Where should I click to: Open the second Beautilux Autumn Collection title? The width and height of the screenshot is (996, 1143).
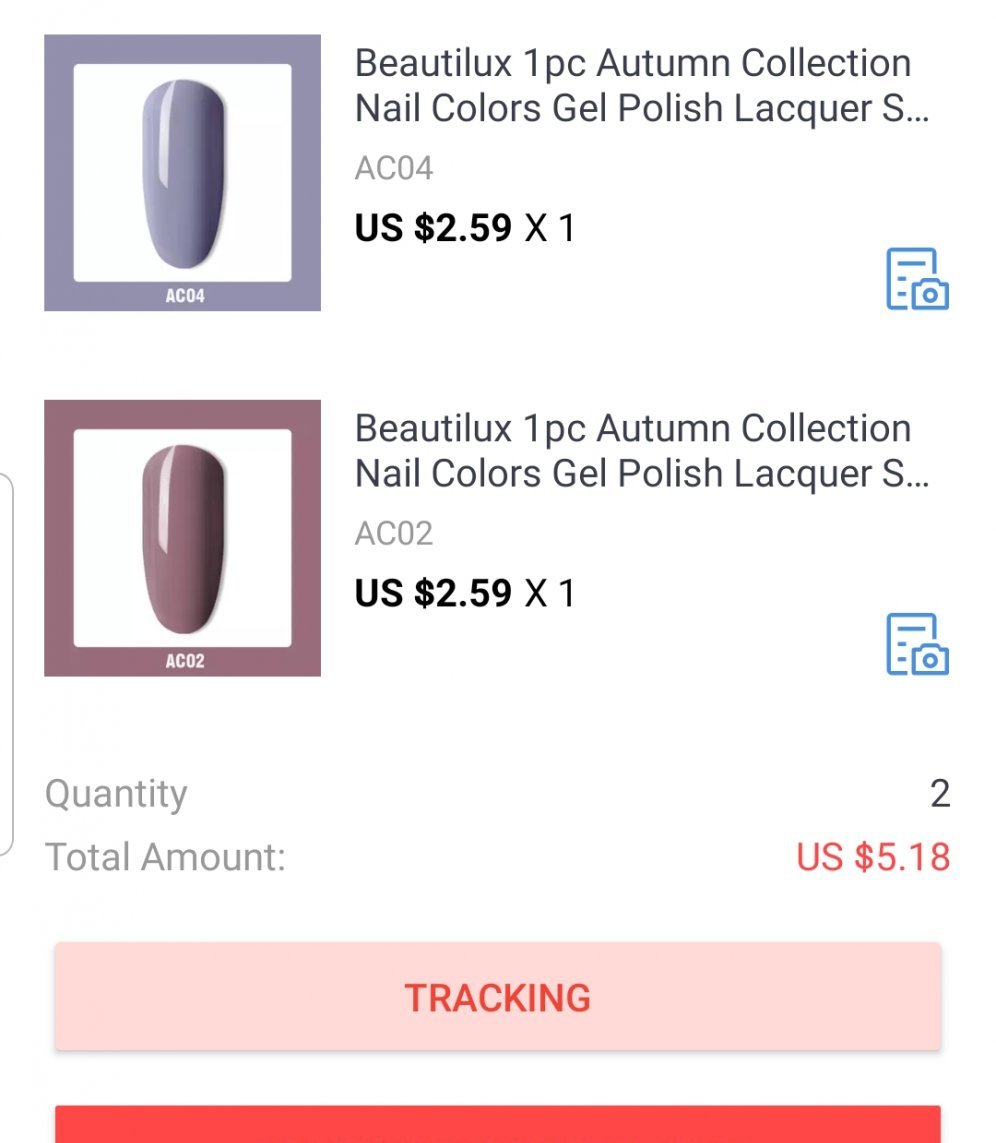(x=641, y=450)
